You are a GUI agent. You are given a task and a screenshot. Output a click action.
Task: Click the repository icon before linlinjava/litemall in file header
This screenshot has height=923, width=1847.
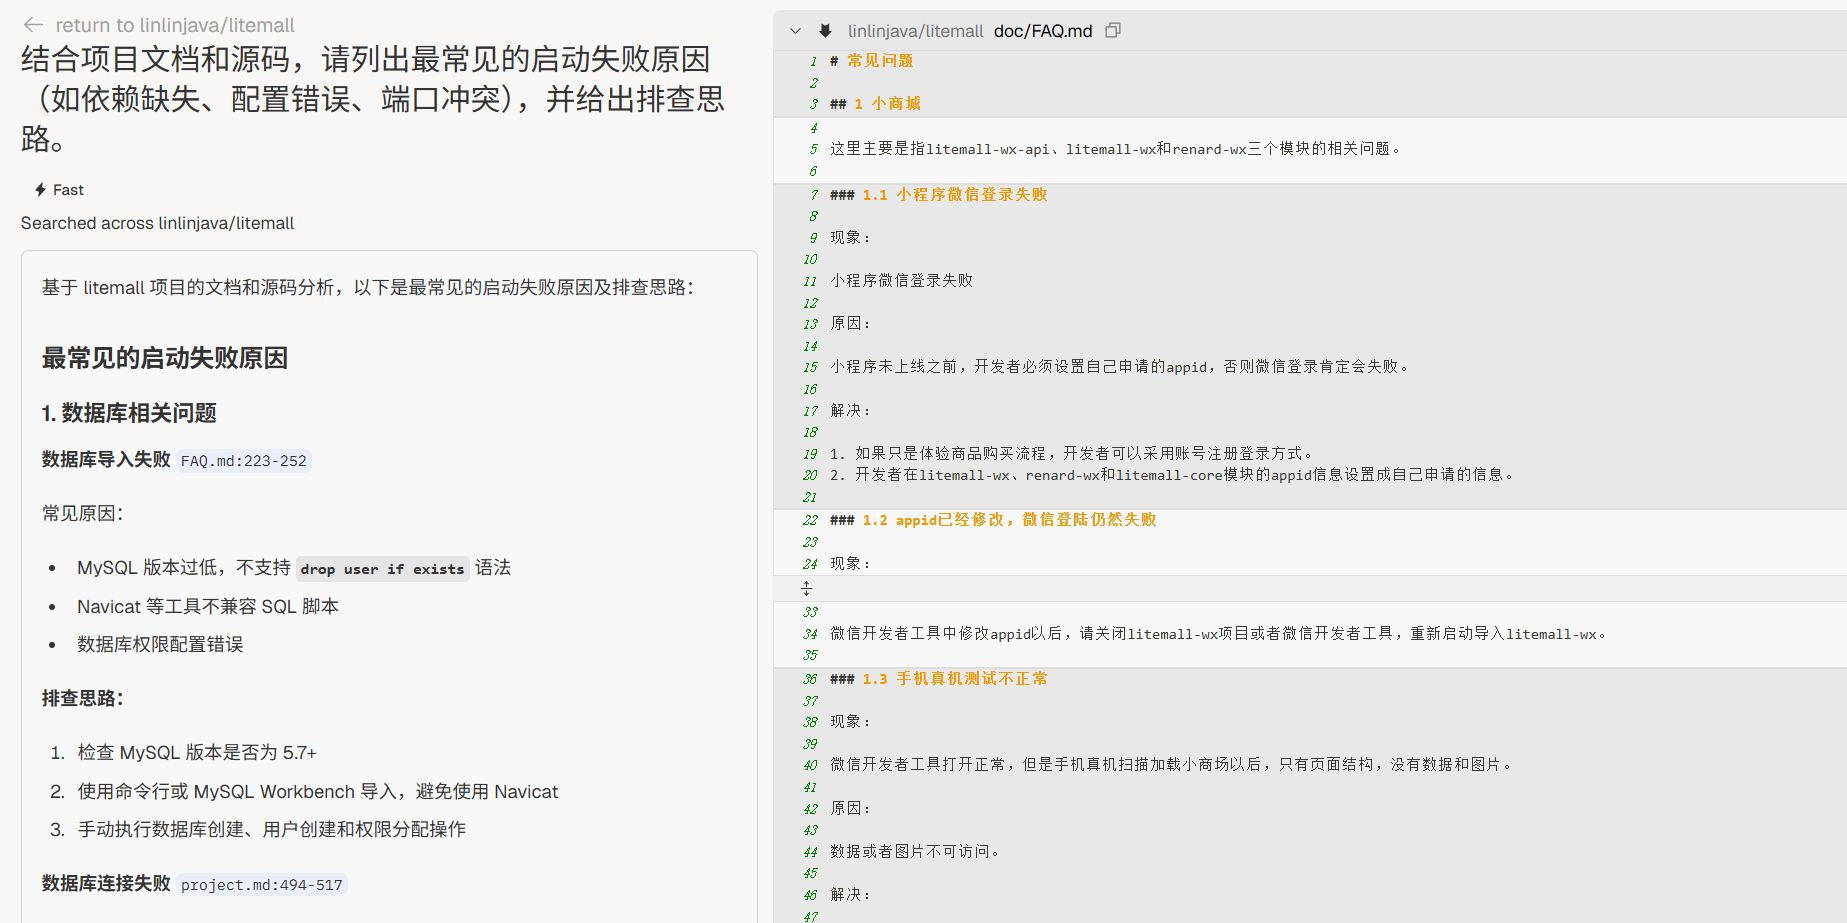[x=825, y=31]
